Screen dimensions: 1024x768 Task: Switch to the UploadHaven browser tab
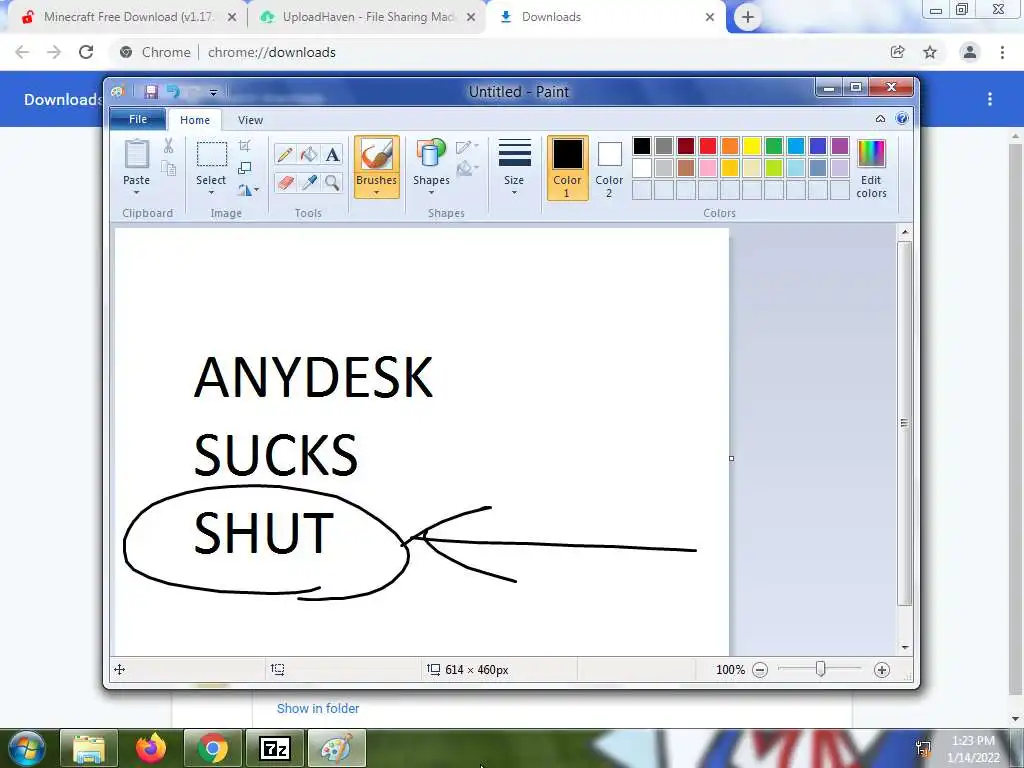pyautogui.click(x=368, y=17)
